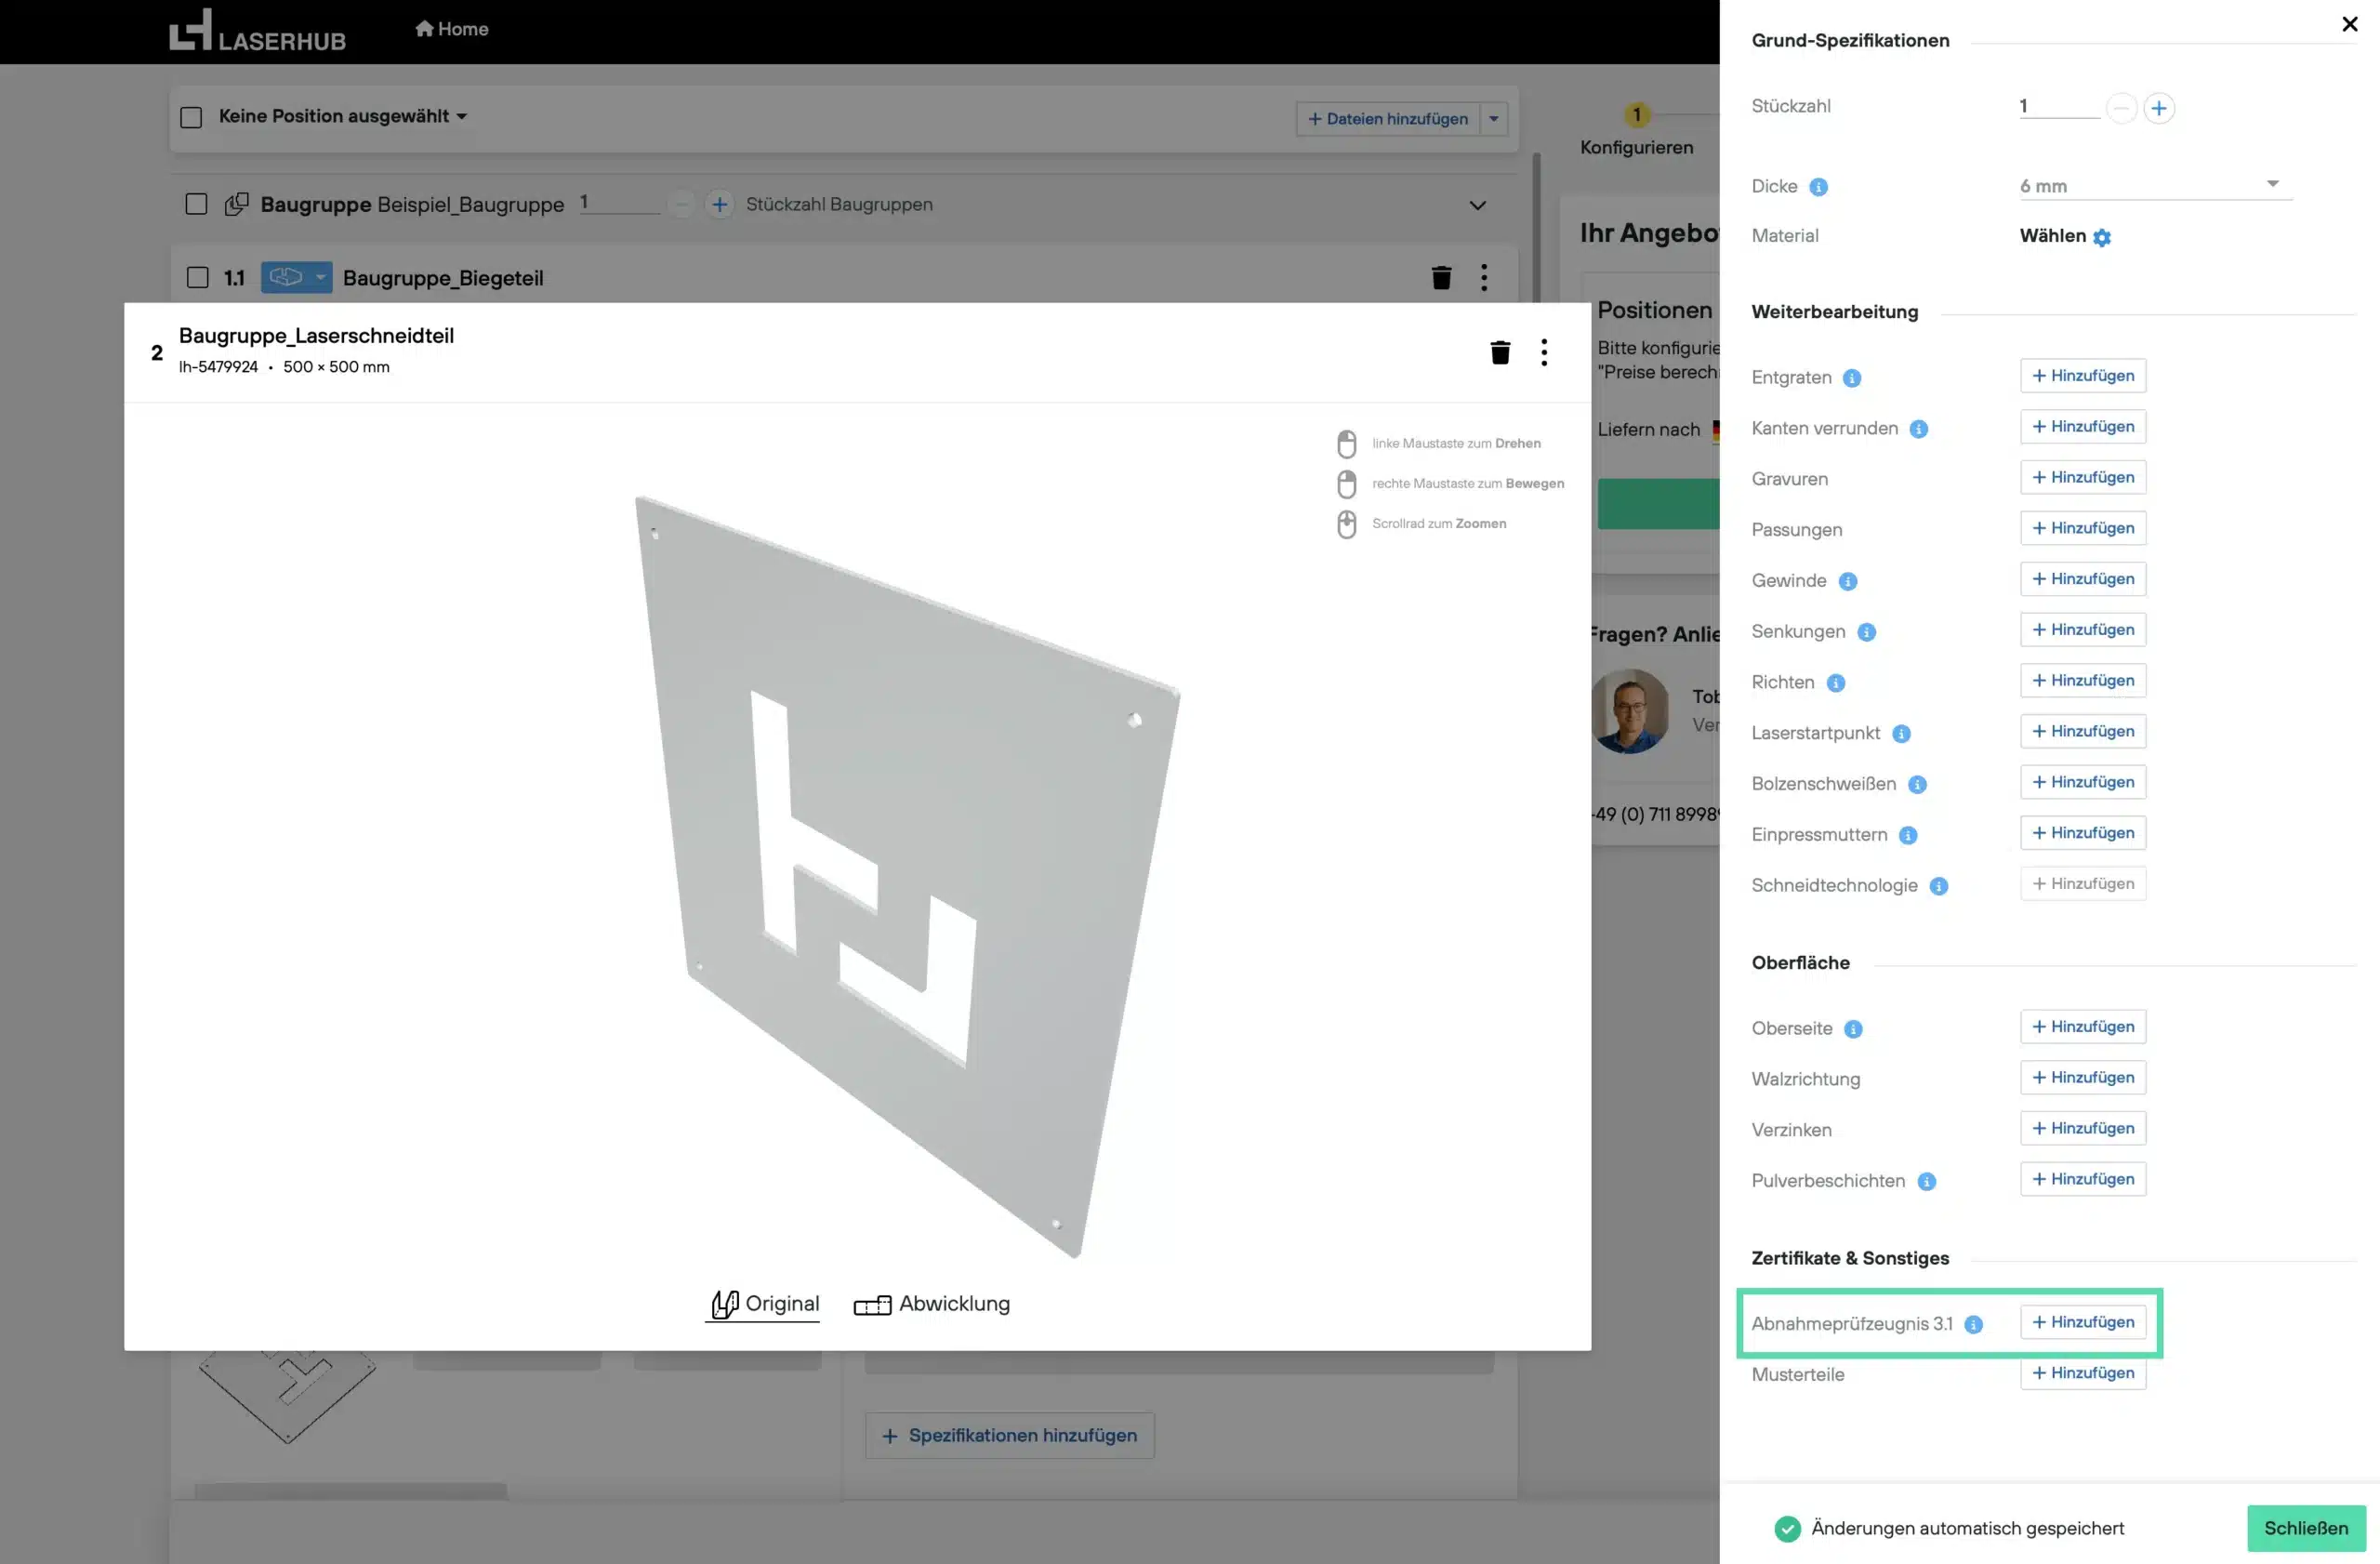2380x1564 pixels.
Task: Collapse the Beispiel_Baugruppe chevron
Action: coord(1477,205)
